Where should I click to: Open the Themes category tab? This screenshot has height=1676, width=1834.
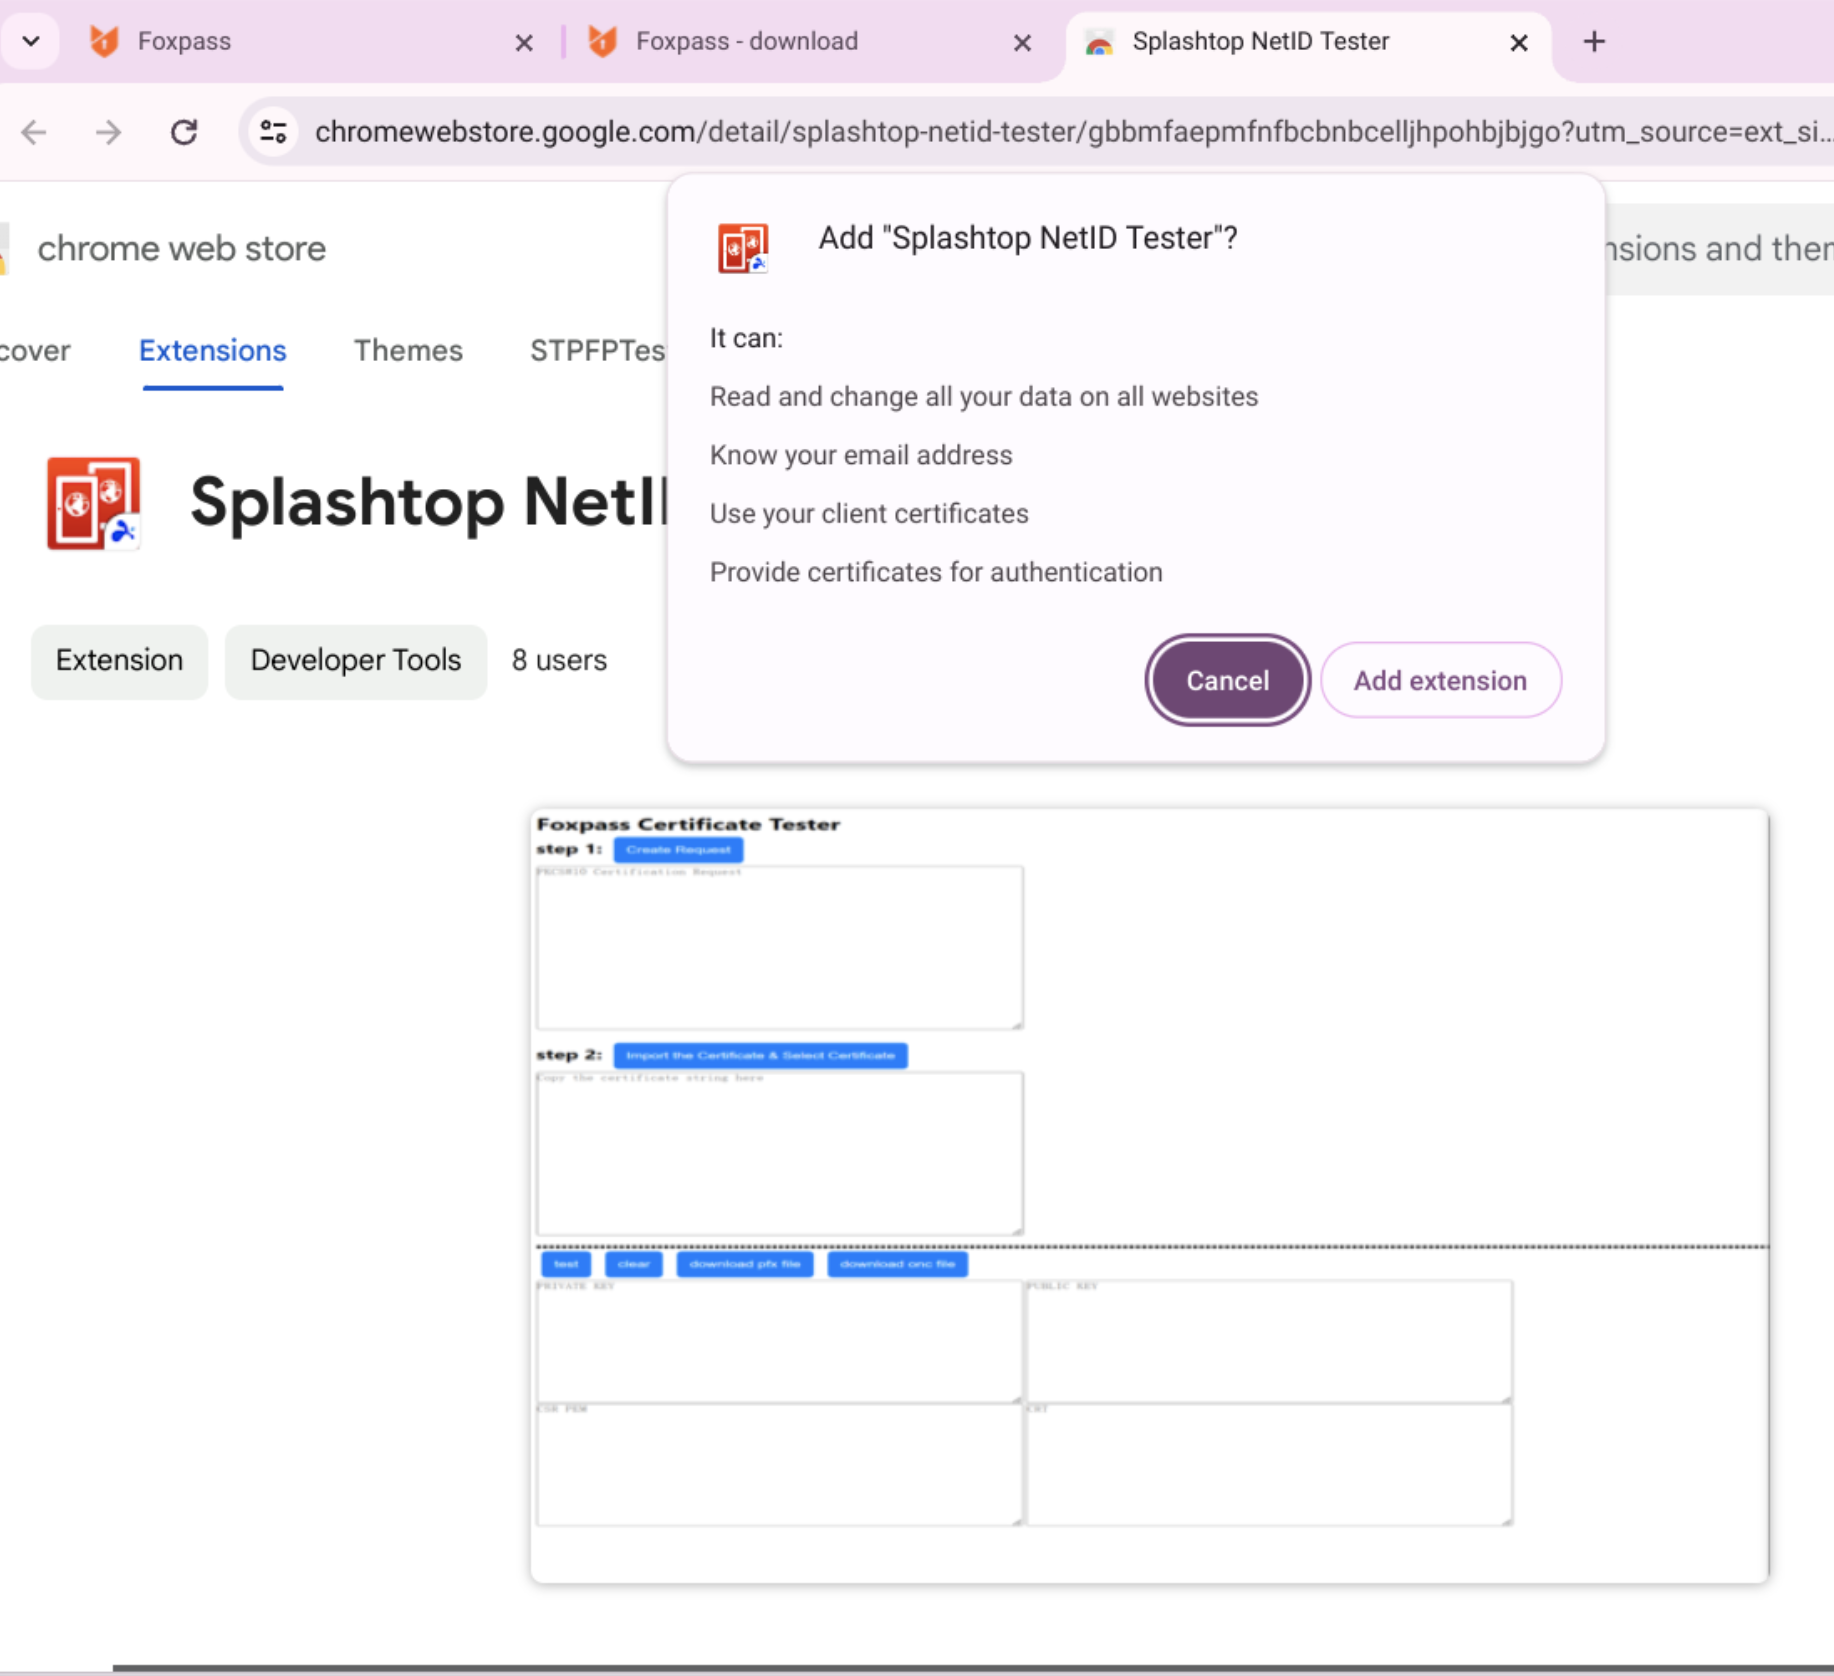[x=408, y=351]
